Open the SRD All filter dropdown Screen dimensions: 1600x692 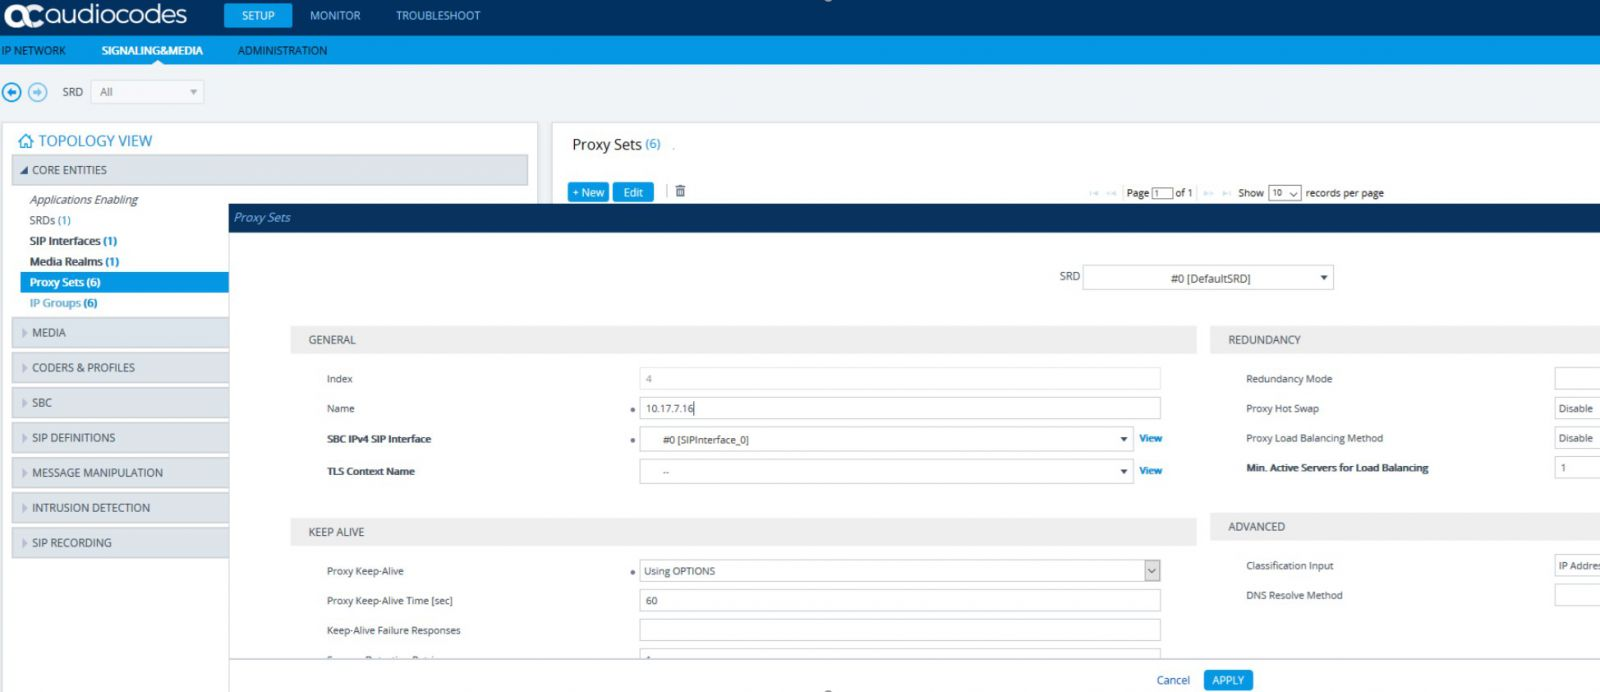tap(147, 92)
